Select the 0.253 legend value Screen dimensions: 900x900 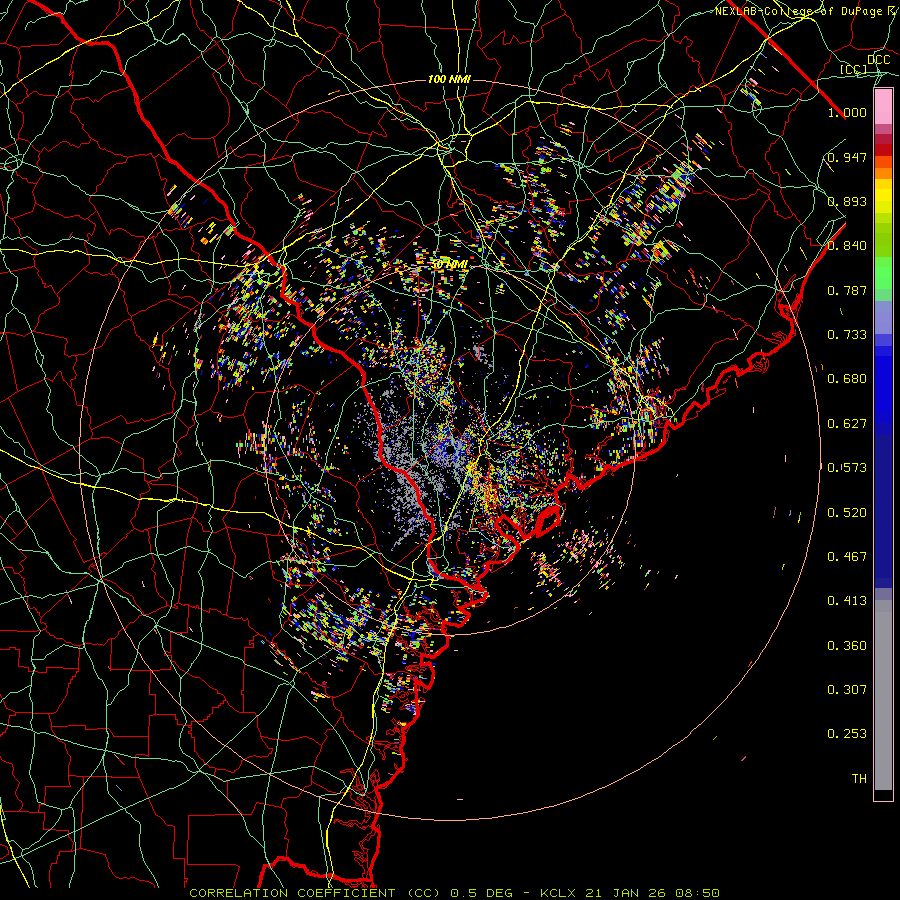tap(847, 734)
